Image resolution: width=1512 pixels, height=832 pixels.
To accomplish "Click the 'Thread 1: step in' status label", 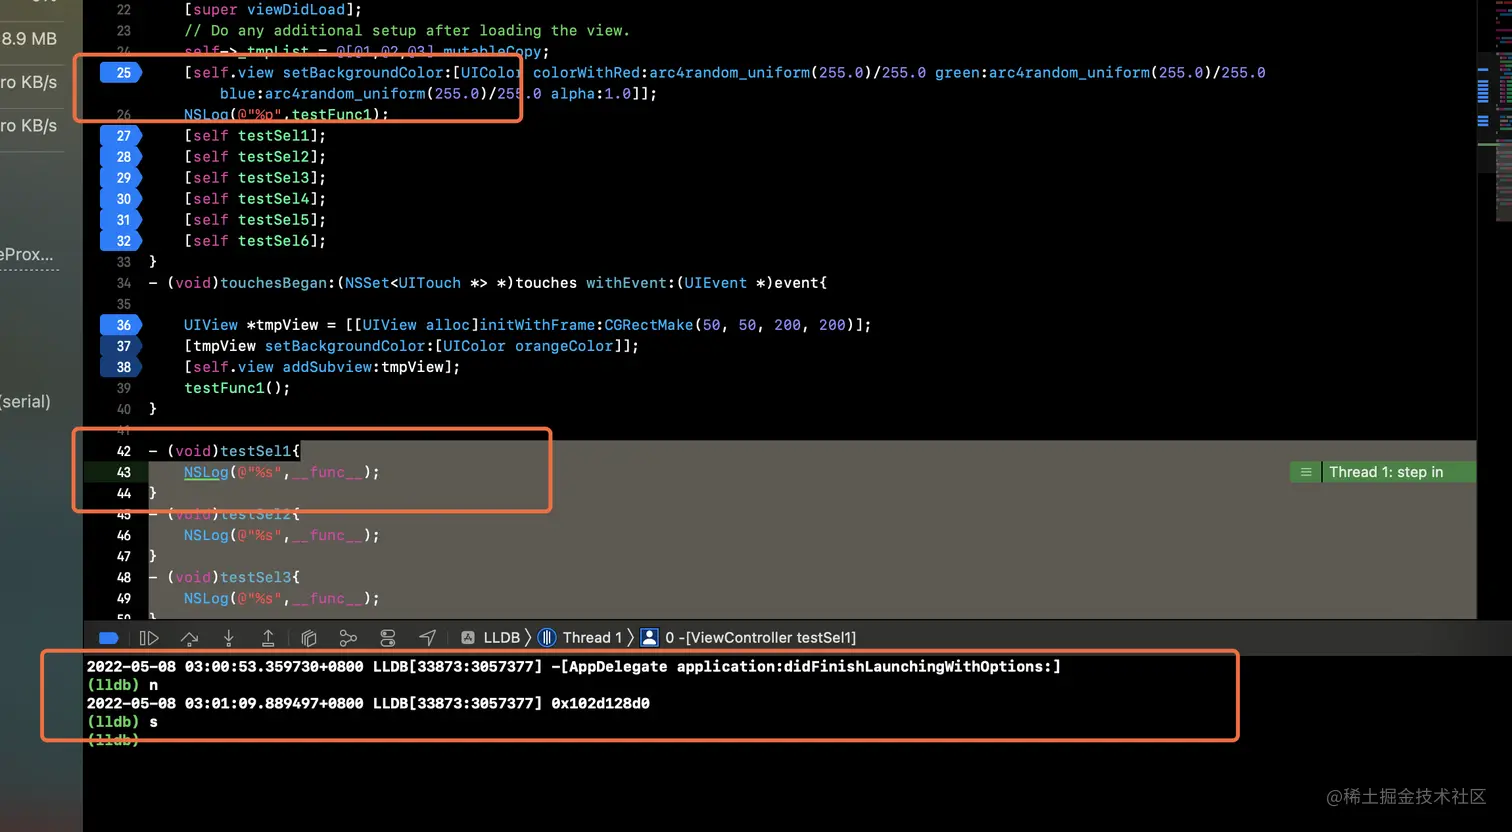I will coord(1386,472).
